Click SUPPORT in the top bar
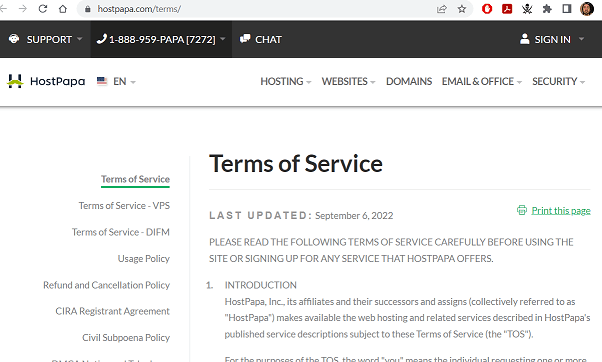 49,39
